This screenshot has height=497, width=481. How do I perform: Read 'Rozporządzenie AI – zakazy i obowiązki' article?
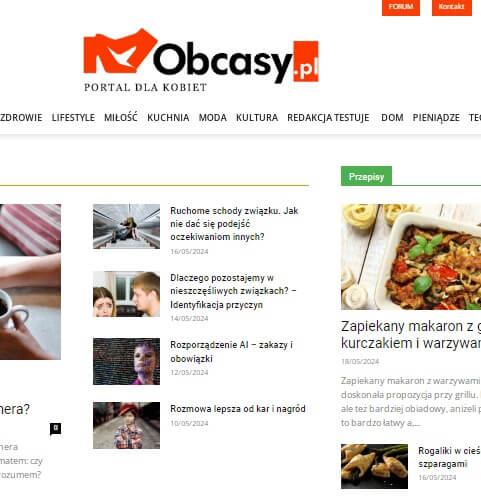(x=231, y=352)
